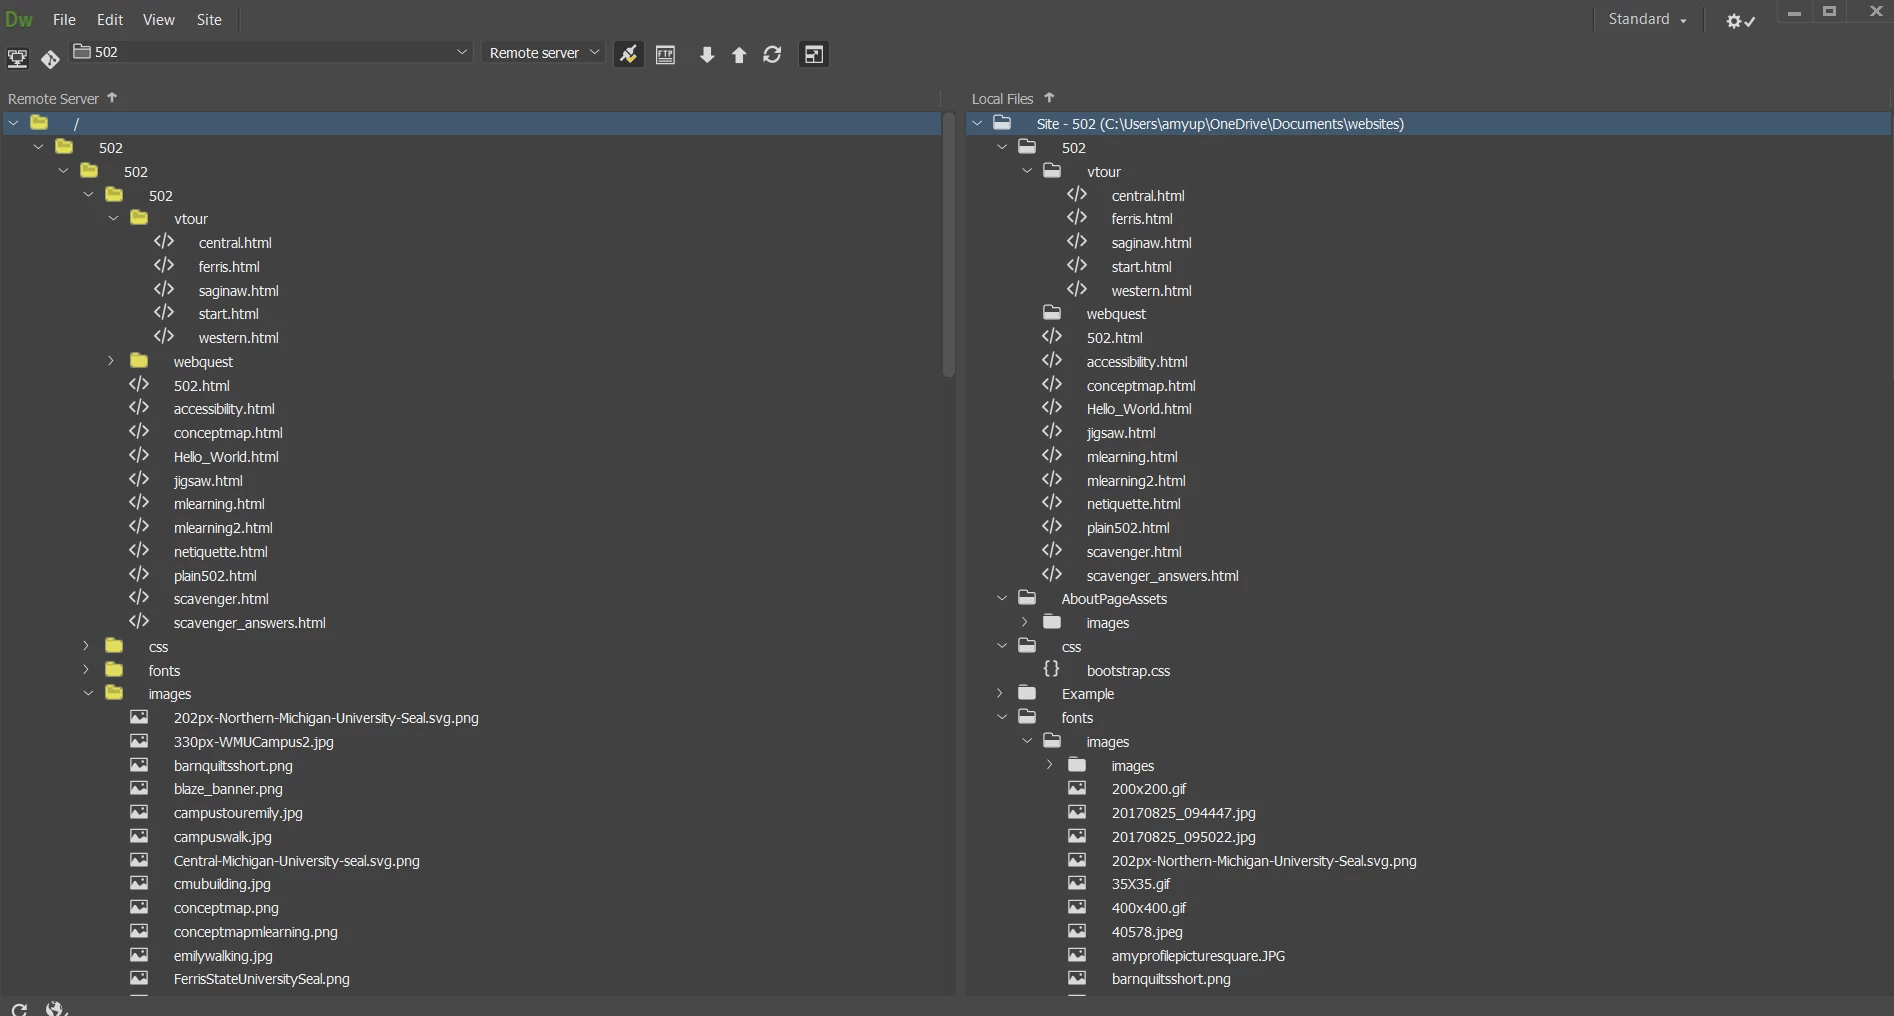Screen dimensions: 1894x1016
Task: Click the Dreamweaver Dw logo
Action: tap(19, 19)
